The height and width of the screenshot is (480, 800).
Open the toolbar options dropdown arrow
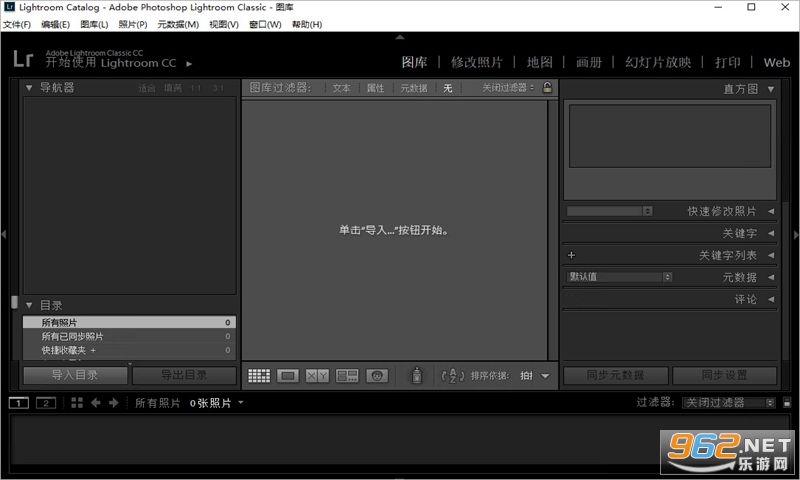pyautogui.click(x=545, y=376)
